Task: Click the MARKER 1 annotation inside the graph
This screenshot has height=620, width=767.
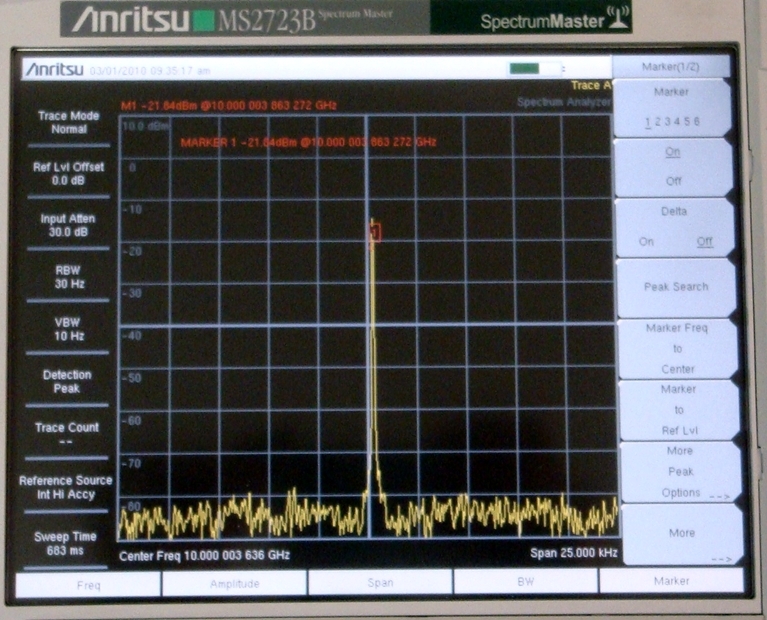Action: pyautogui.click(x=309, y=142)
